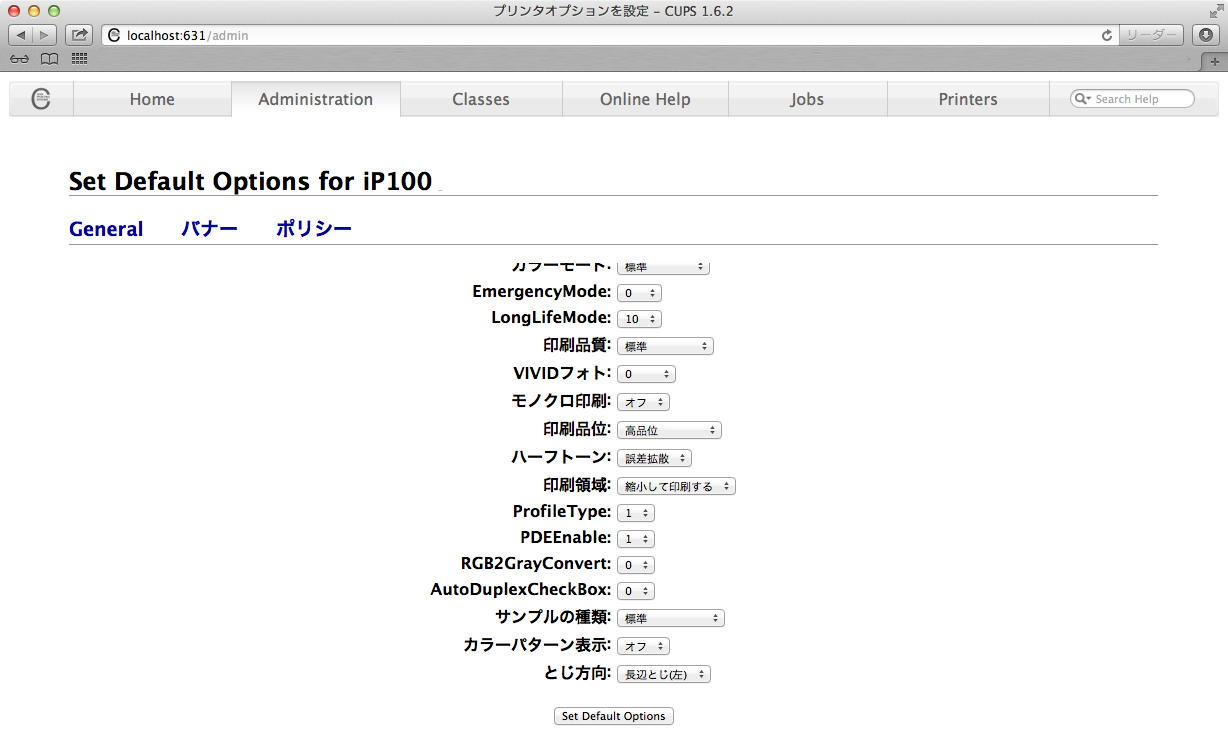Open the とじ方向 dropdown
Image resolution: width=1228 pixels, height=738 pixels.
point(664,674)
